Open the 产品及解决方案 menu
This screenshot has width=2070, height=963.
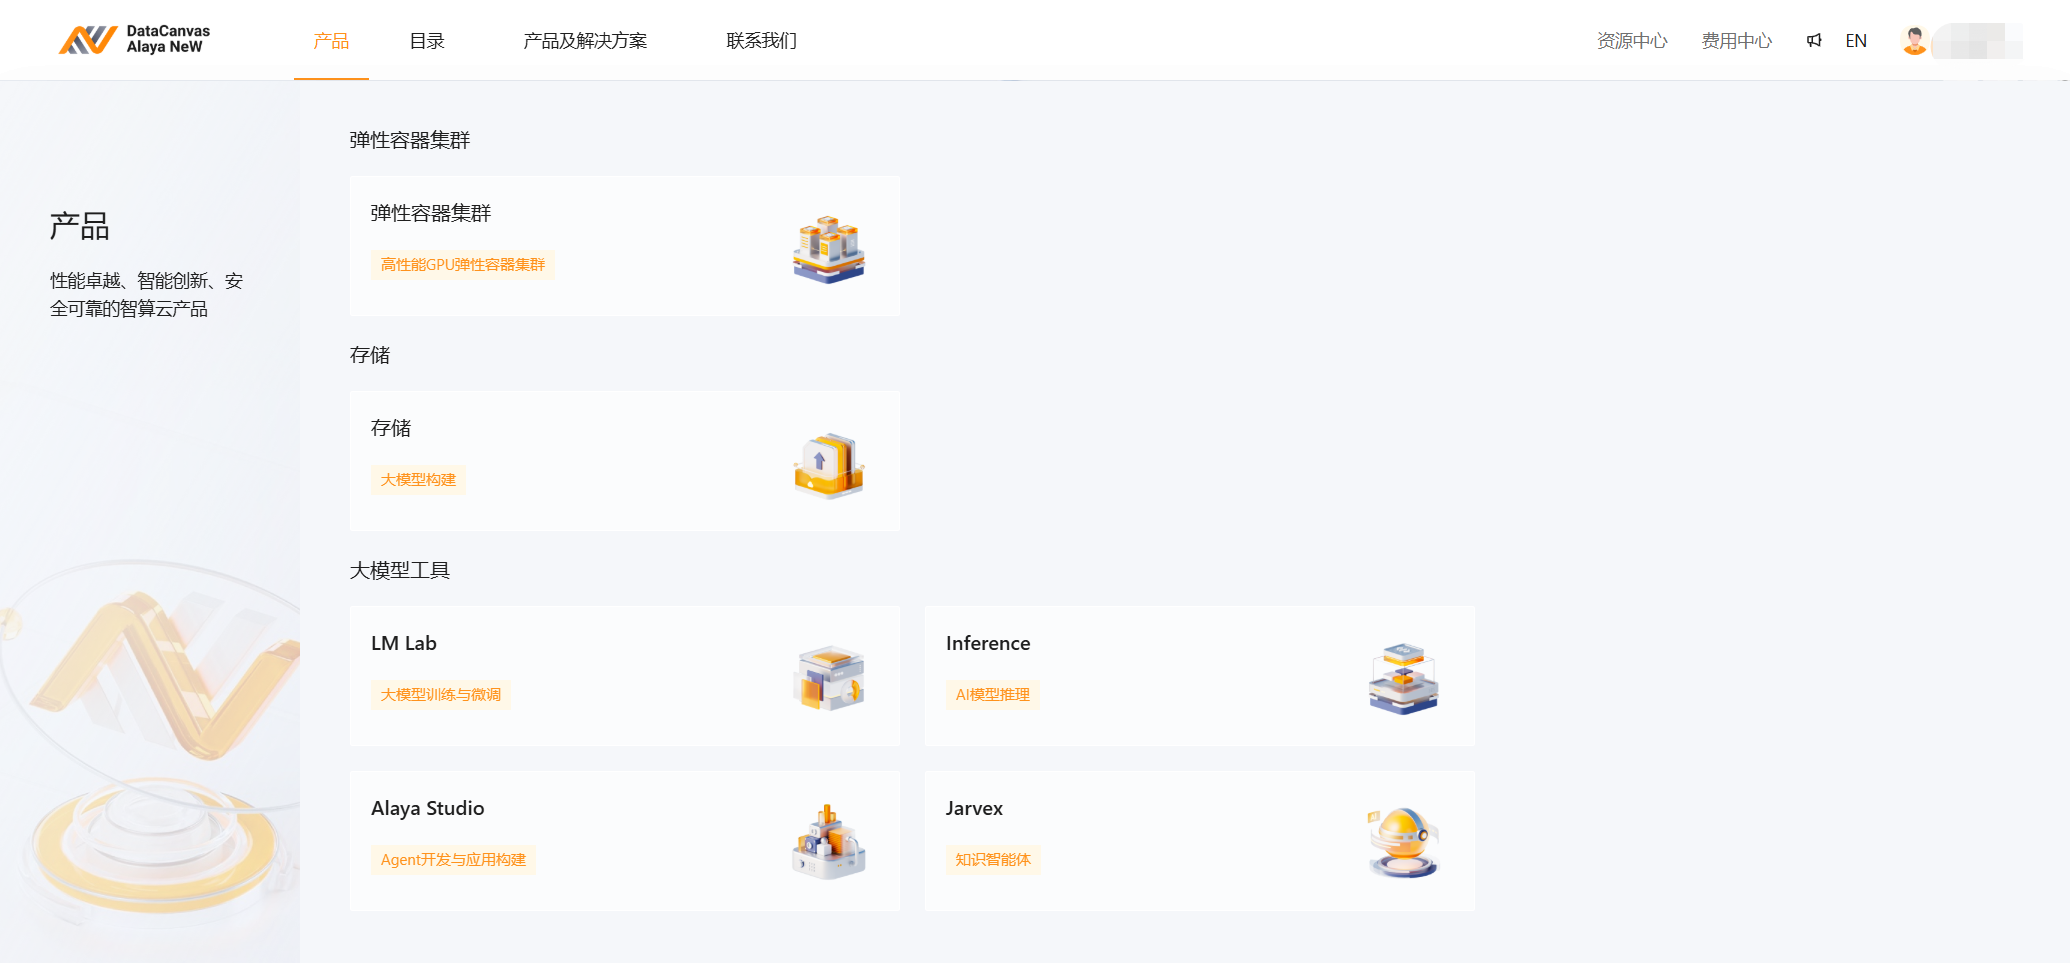(x=585, y=41)
